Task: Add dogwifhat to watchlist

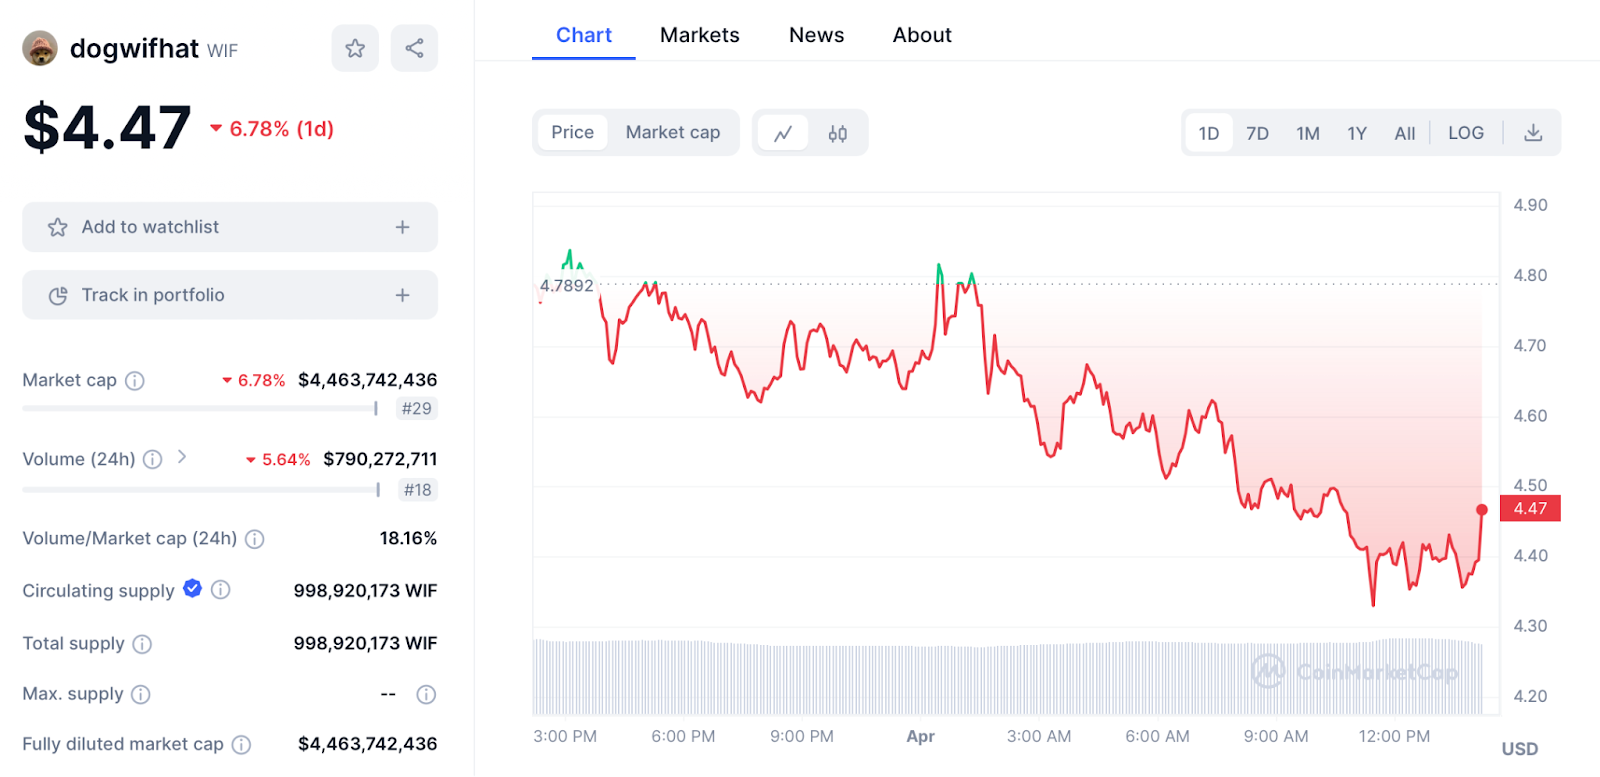Action: click(x=230, y=227)
